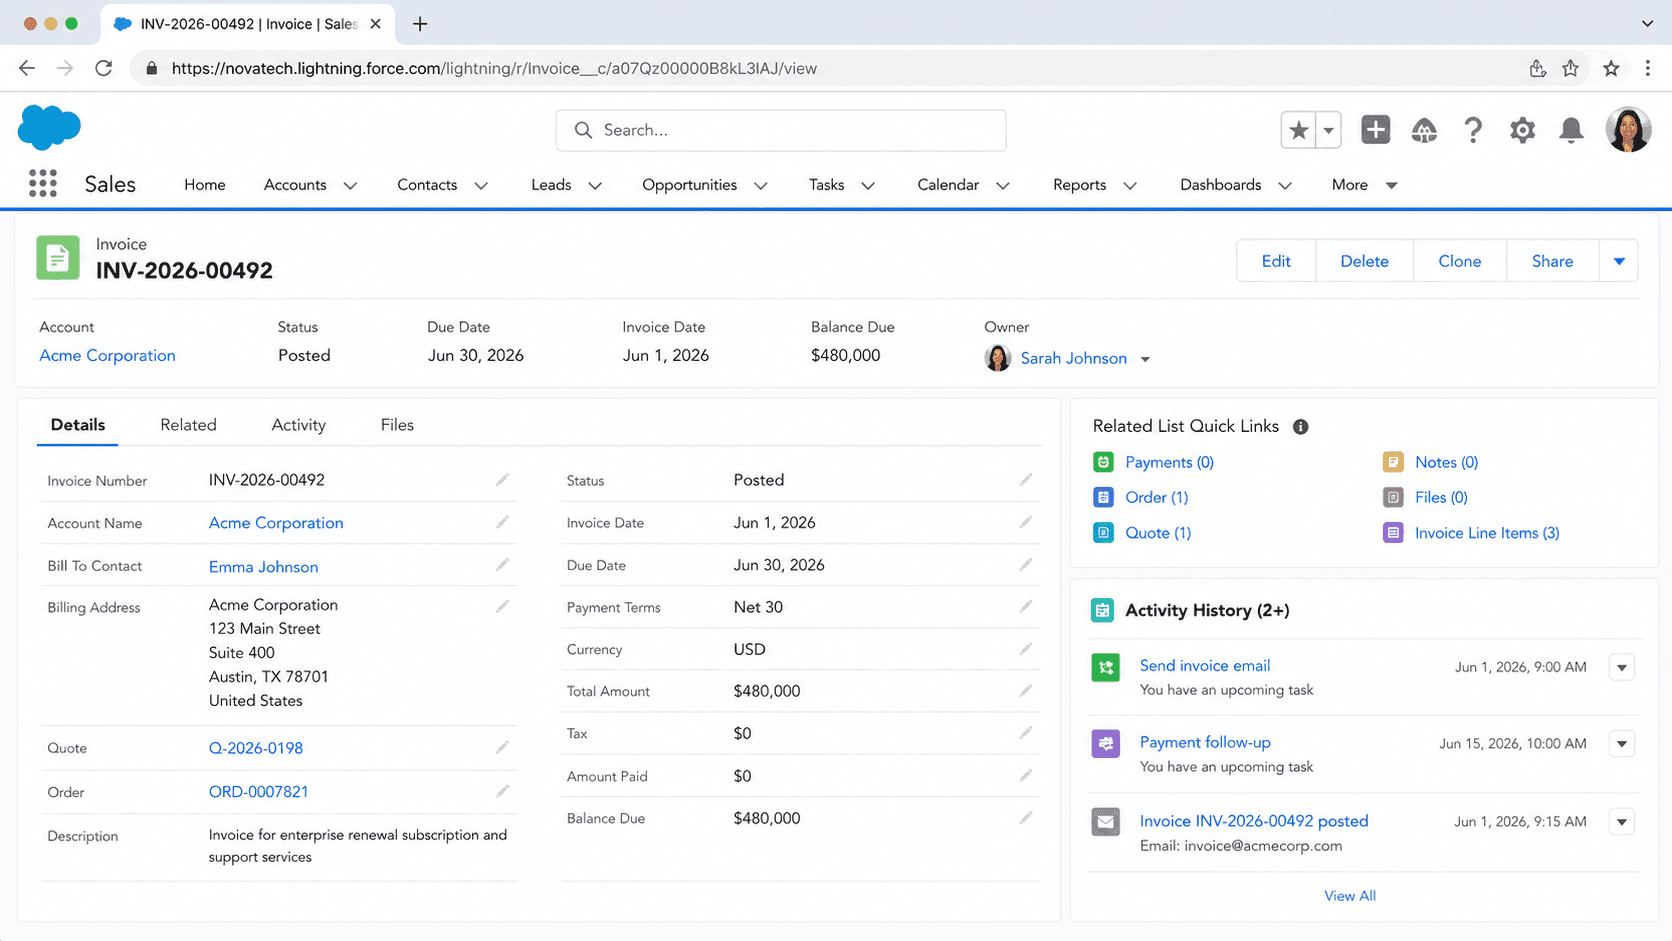Open Acme Corporation link in header
This screenshot has width=1672, height=941.
107,356
